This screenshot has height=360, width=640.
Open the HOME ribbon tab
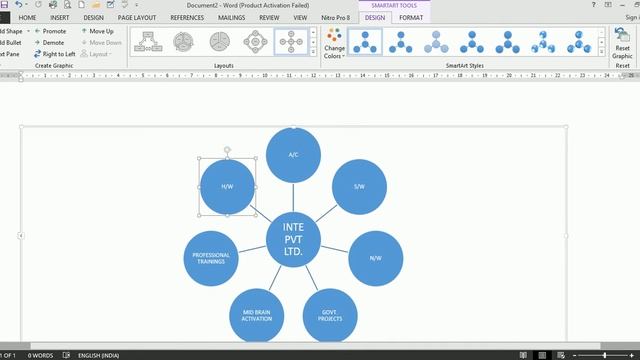point(27,18)
